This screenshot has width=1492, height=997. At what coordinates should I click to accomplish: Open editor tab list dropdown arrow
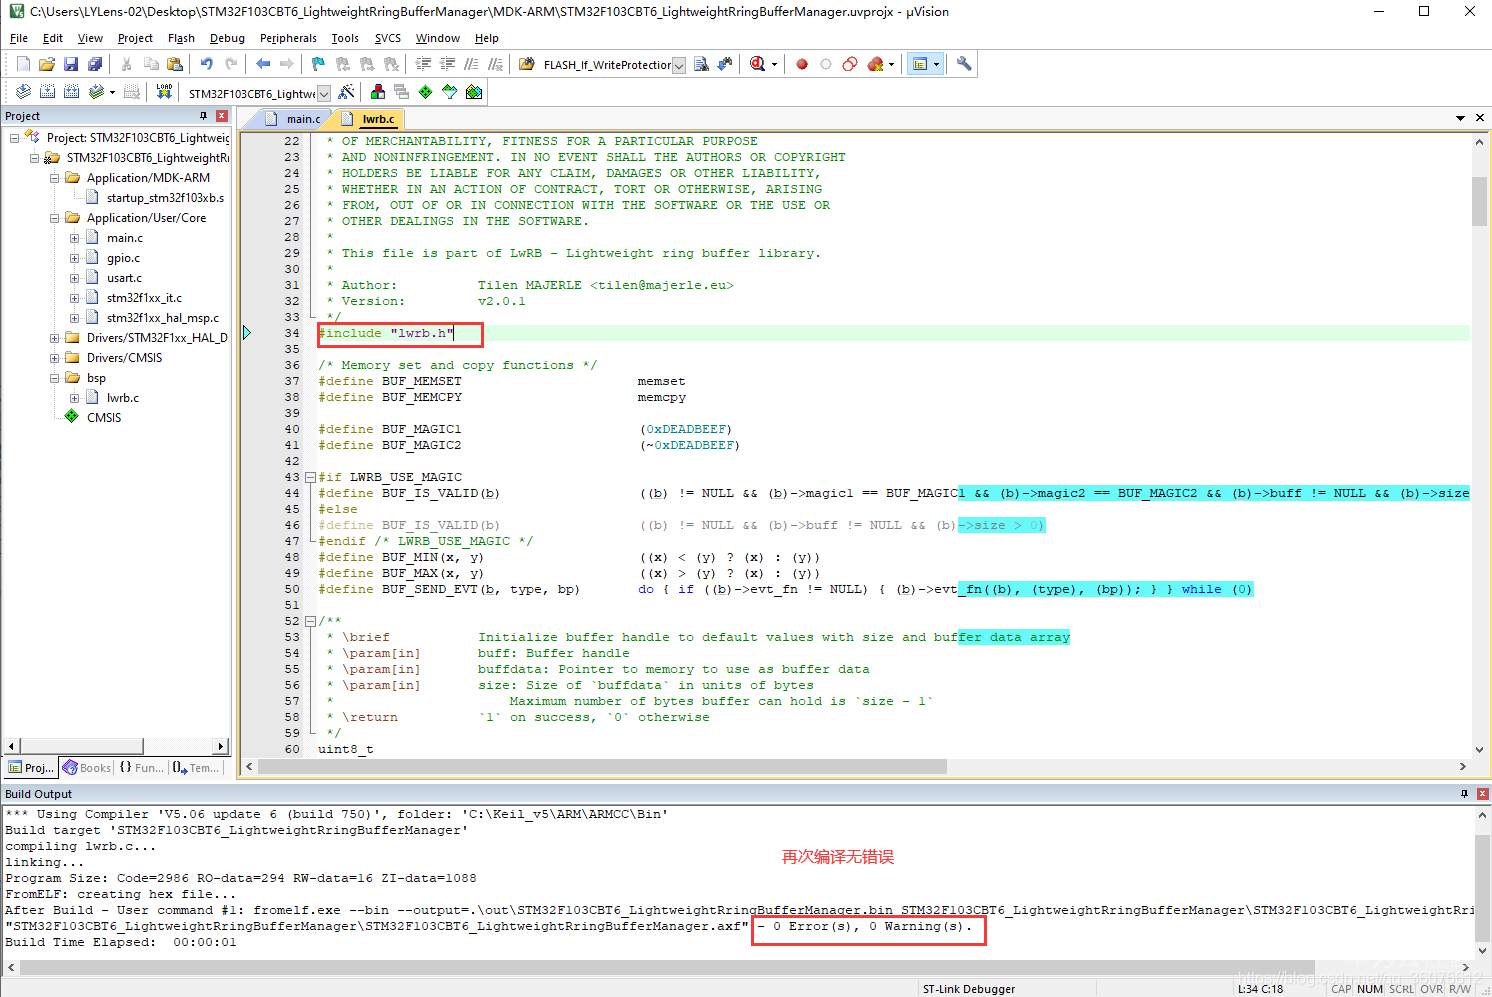tap(1461, 118)
